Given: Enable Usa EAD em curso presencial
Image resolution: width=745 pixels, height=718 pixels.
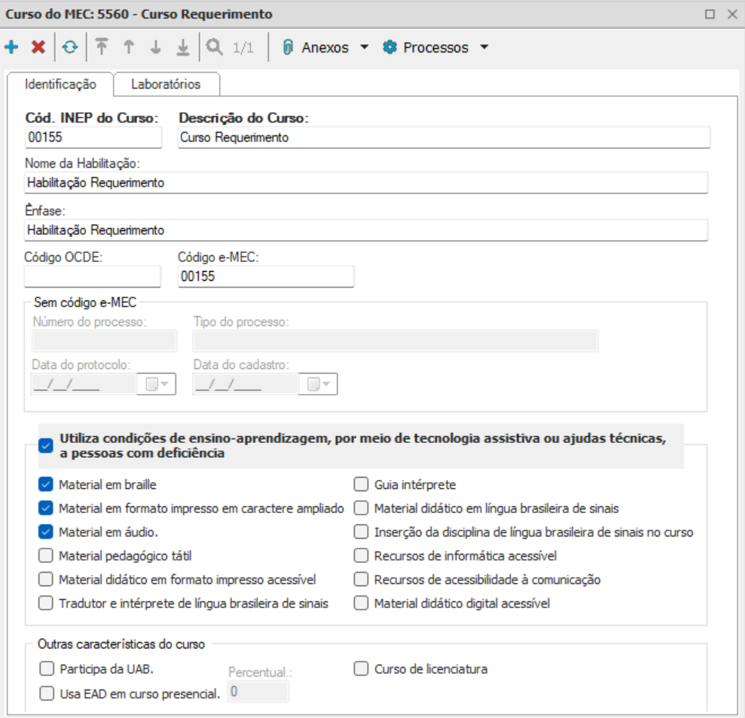Looking at the screenshot, I should [x=47, y=693].
